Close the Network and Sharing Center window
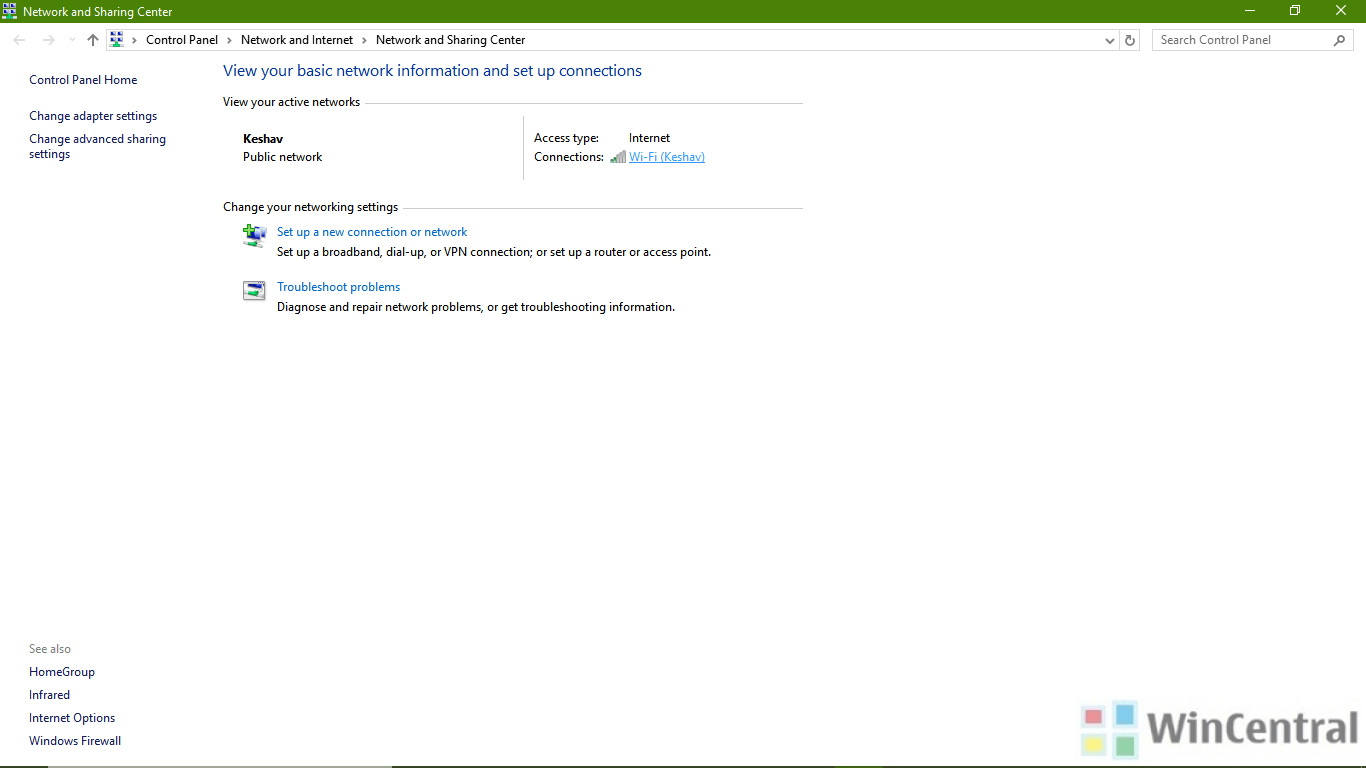 pos(1341,11)
